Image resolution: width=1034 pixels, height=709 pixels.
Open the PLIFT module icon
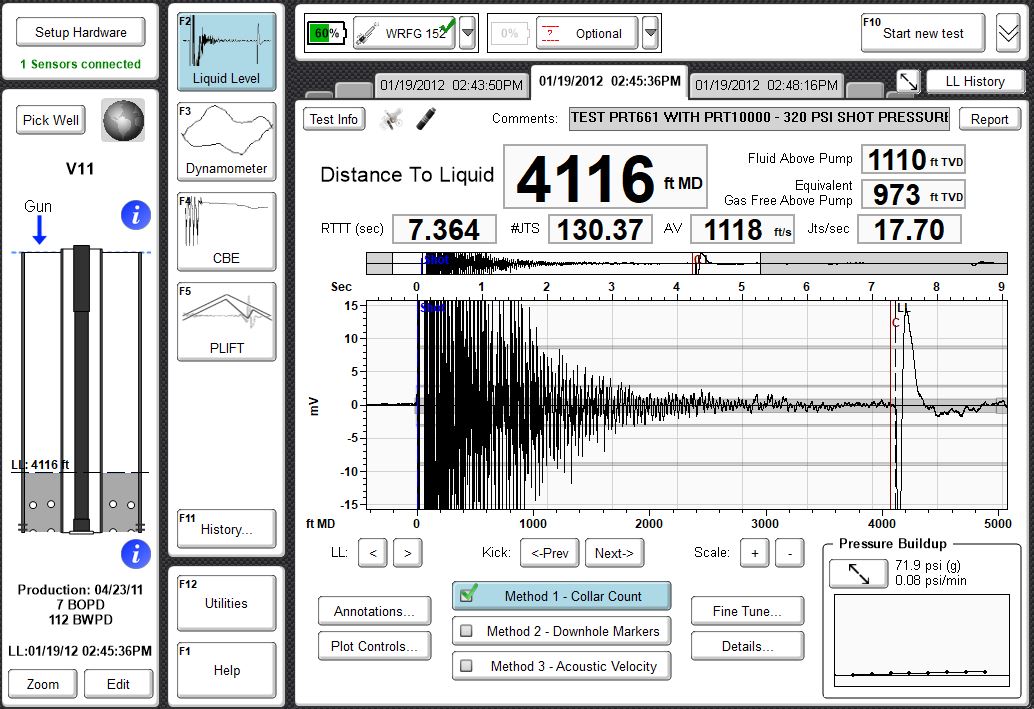point(226,321)
